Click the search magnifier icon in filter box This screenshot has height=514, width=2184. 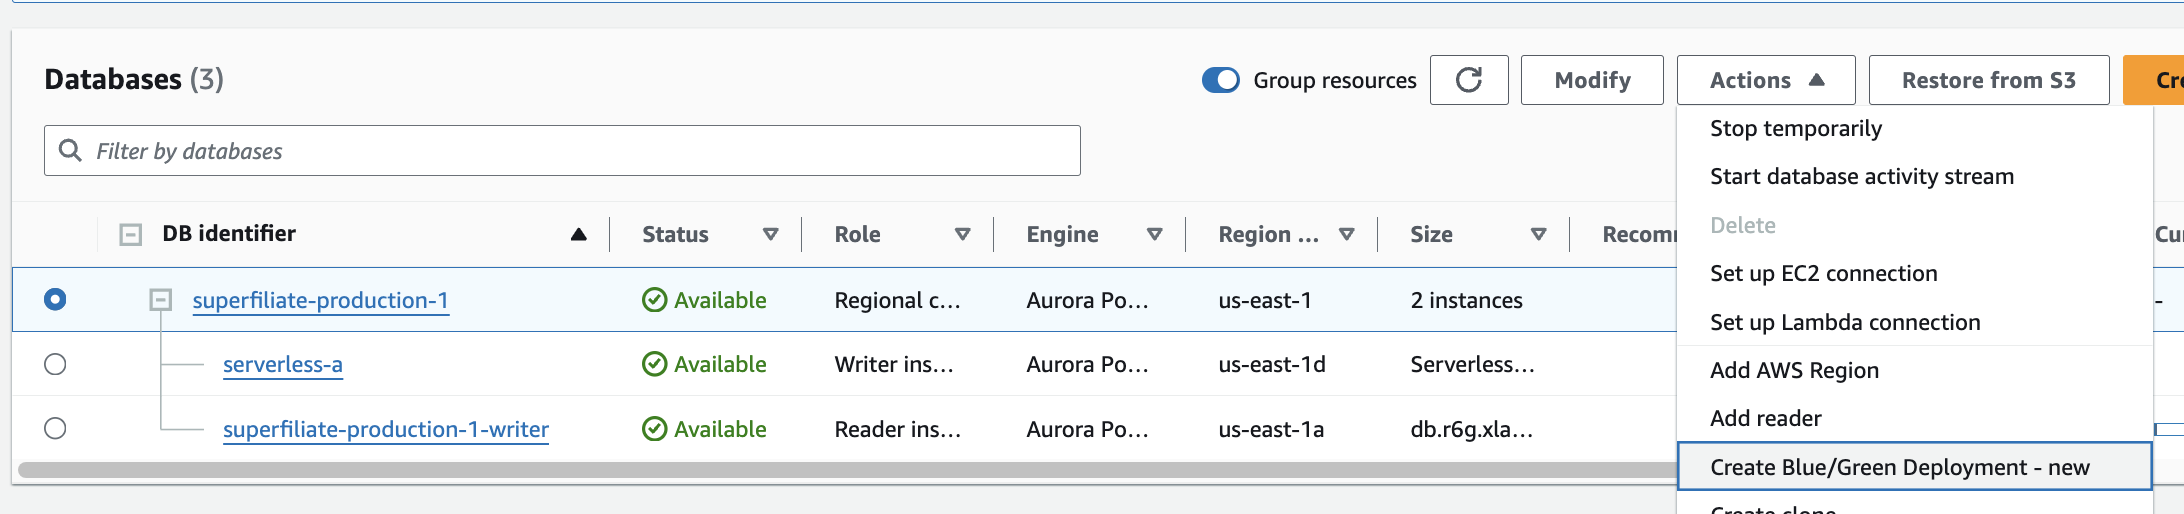pos(70,150)
